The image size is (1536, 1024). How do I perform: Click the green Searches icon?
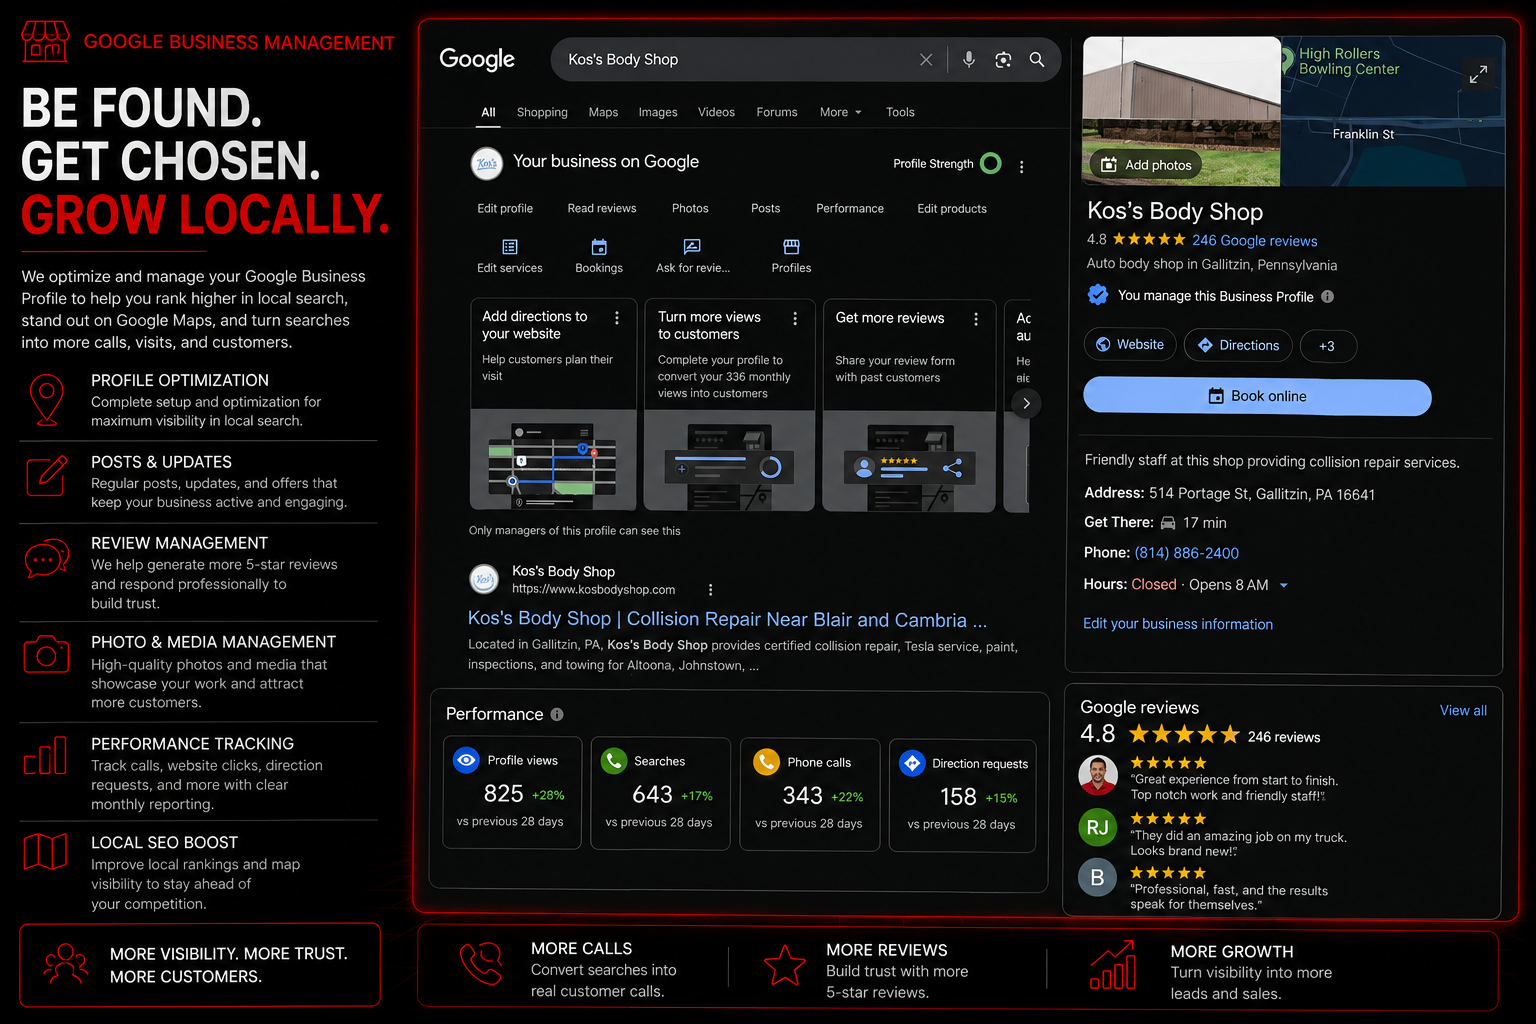point(613,761)
